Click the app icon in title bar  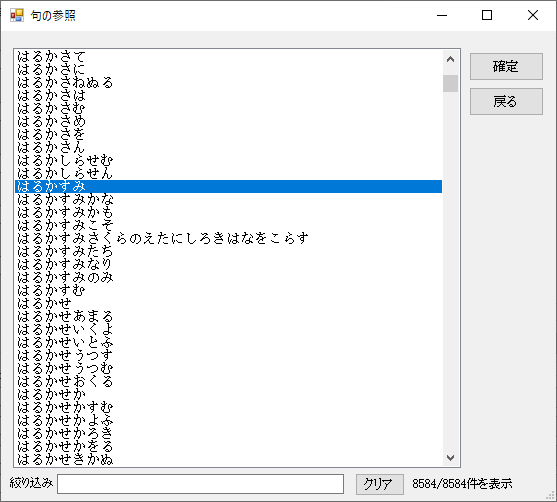[17, 15]
